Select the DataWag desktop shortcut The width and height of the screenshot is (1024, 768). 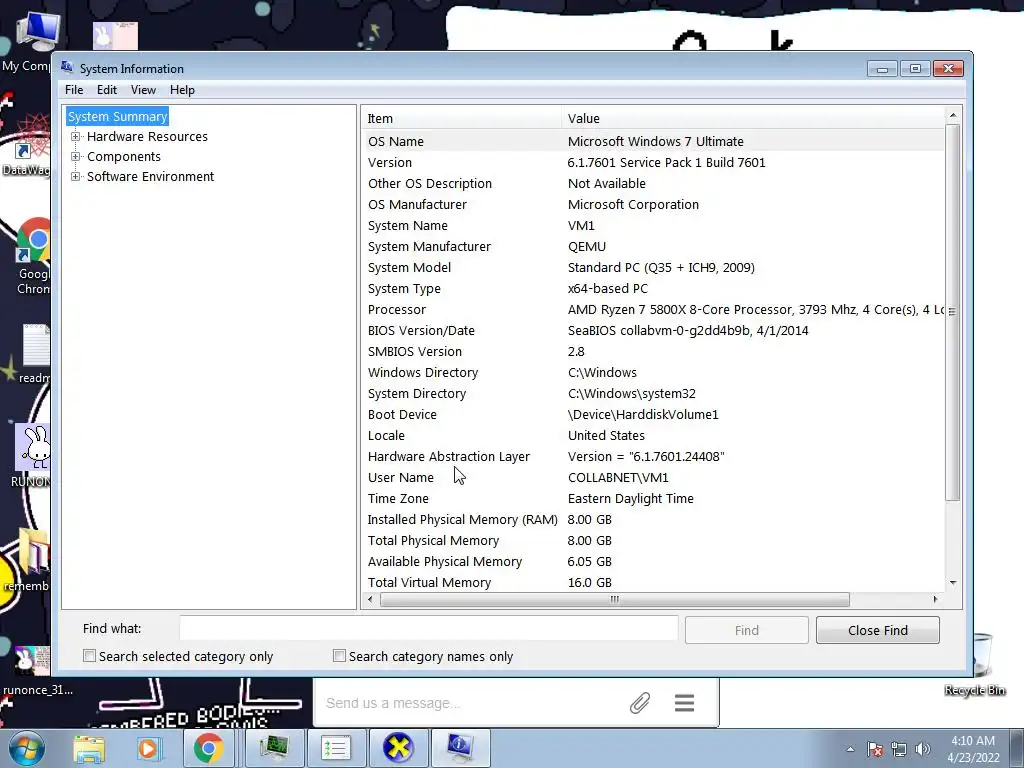click(26, 145)
